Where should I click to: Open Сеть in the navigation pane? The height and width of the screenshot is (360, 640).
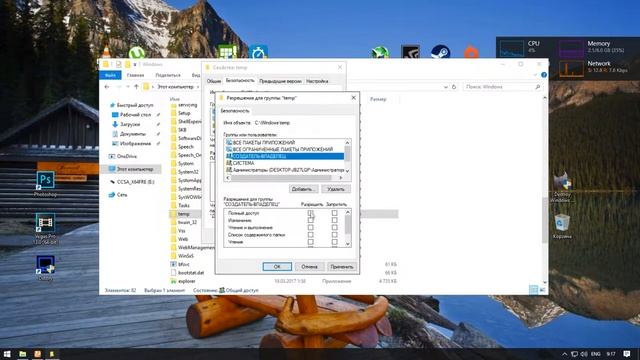point(118,195)
